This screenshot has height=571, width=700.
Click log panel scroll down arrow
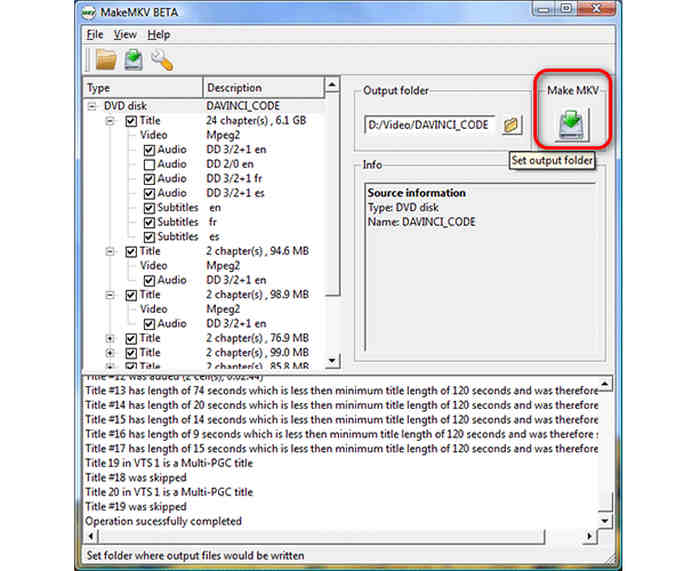[x=604, y=521]
